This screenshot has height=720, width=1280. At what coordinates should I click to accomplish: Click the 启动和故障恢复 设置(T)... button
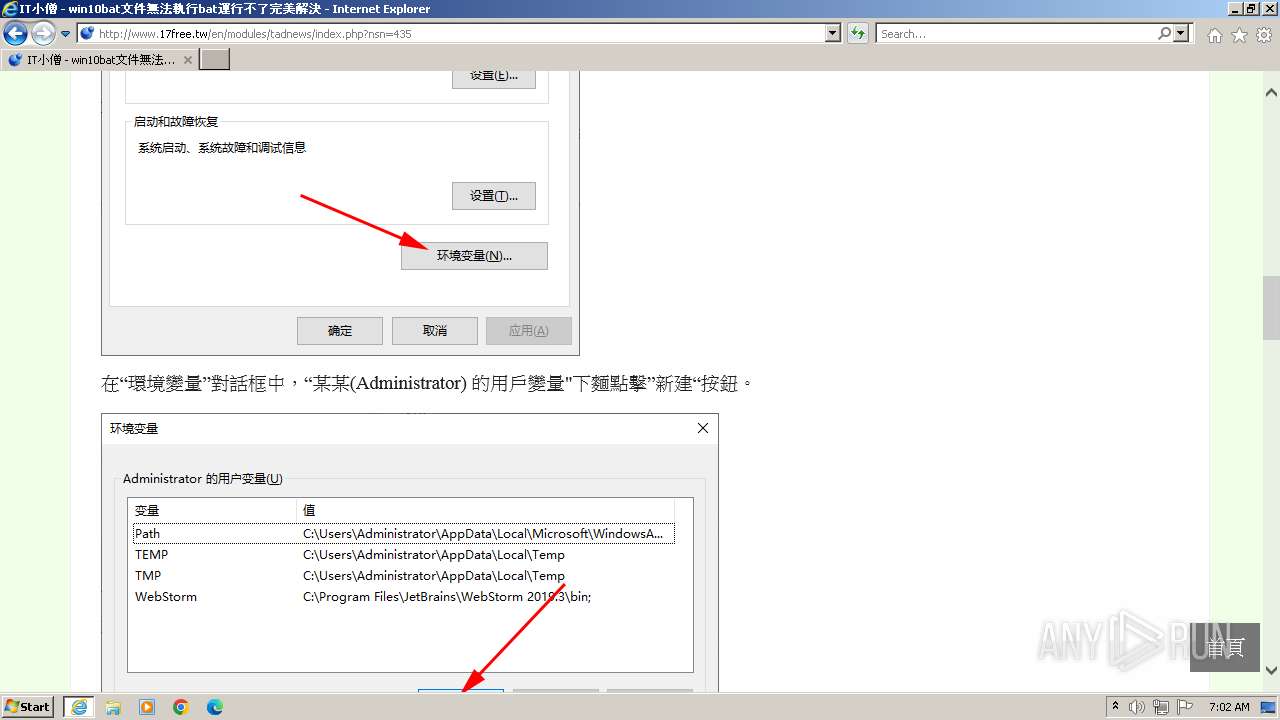[x=494, y=196]
